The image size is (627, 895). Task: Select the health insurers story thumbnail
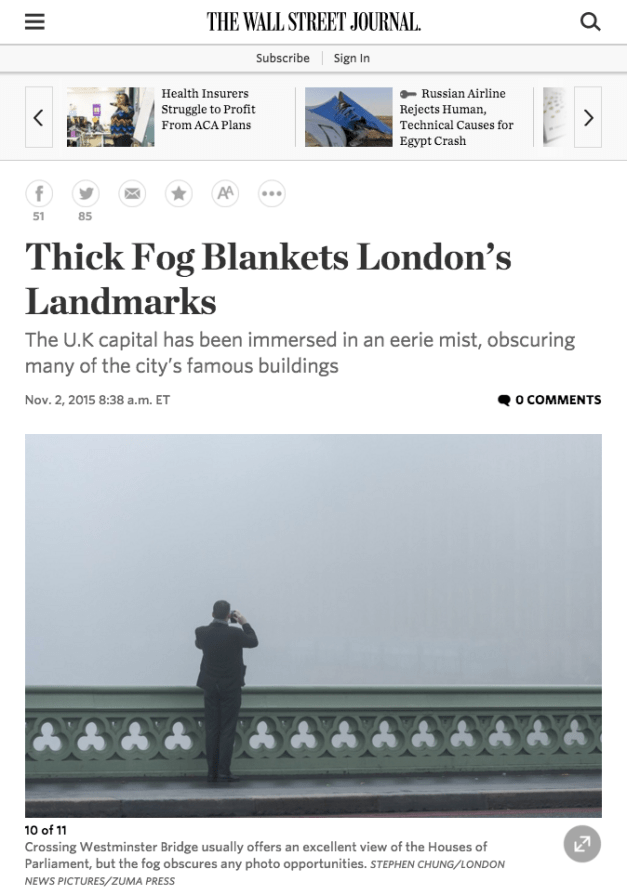[110, 117]
